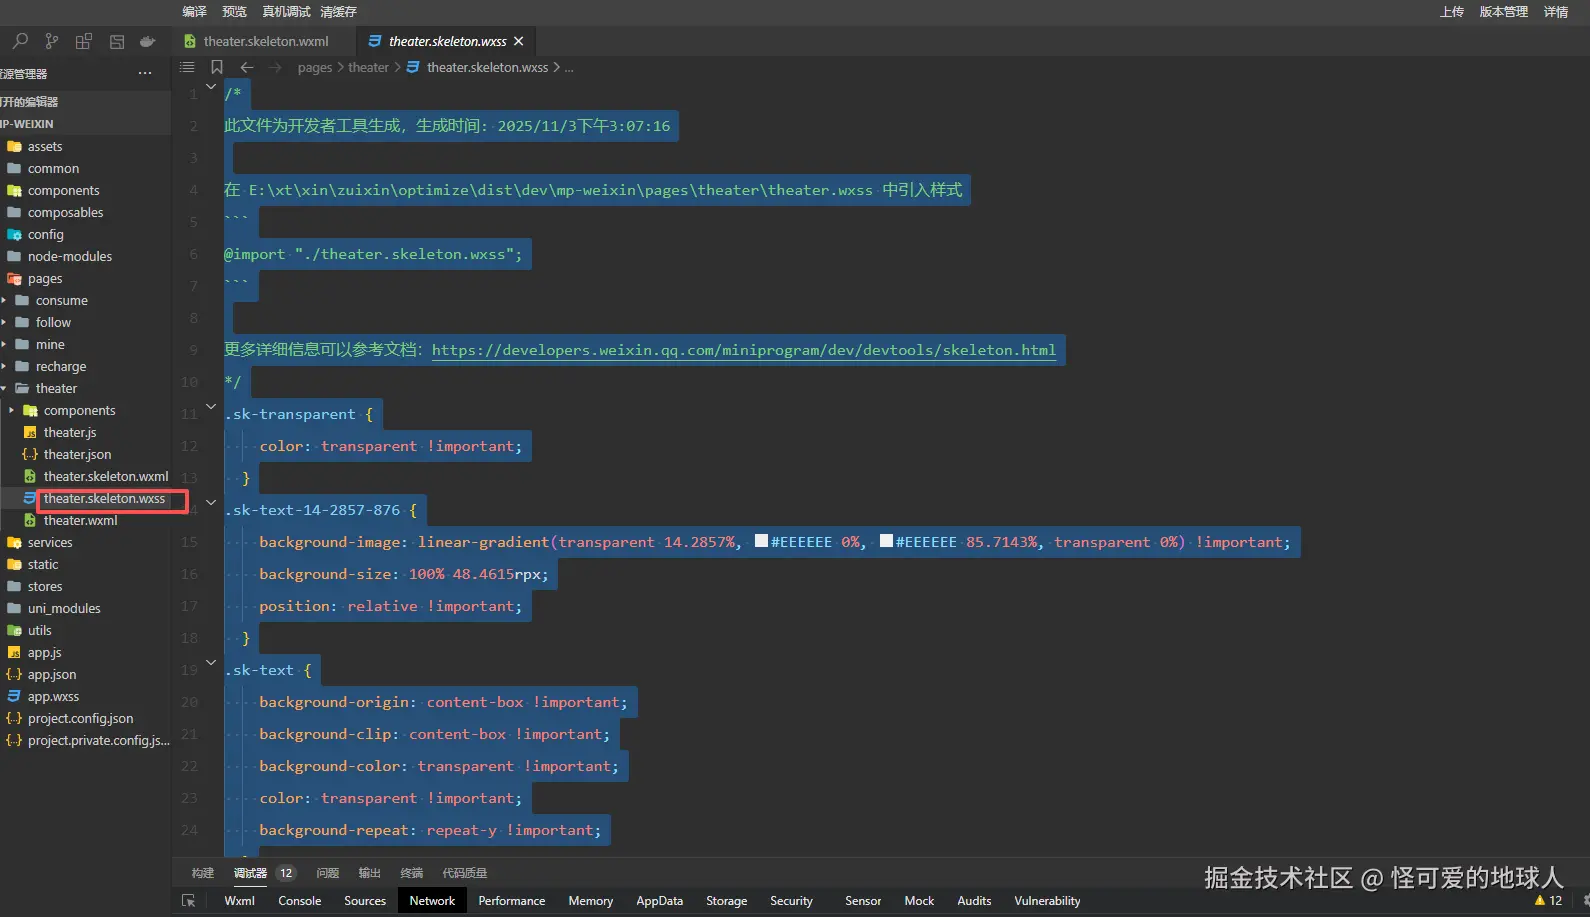The image size is (1590, 917).
Task: Open the extensions blocks icon
Action: click(x=84, y=42)
